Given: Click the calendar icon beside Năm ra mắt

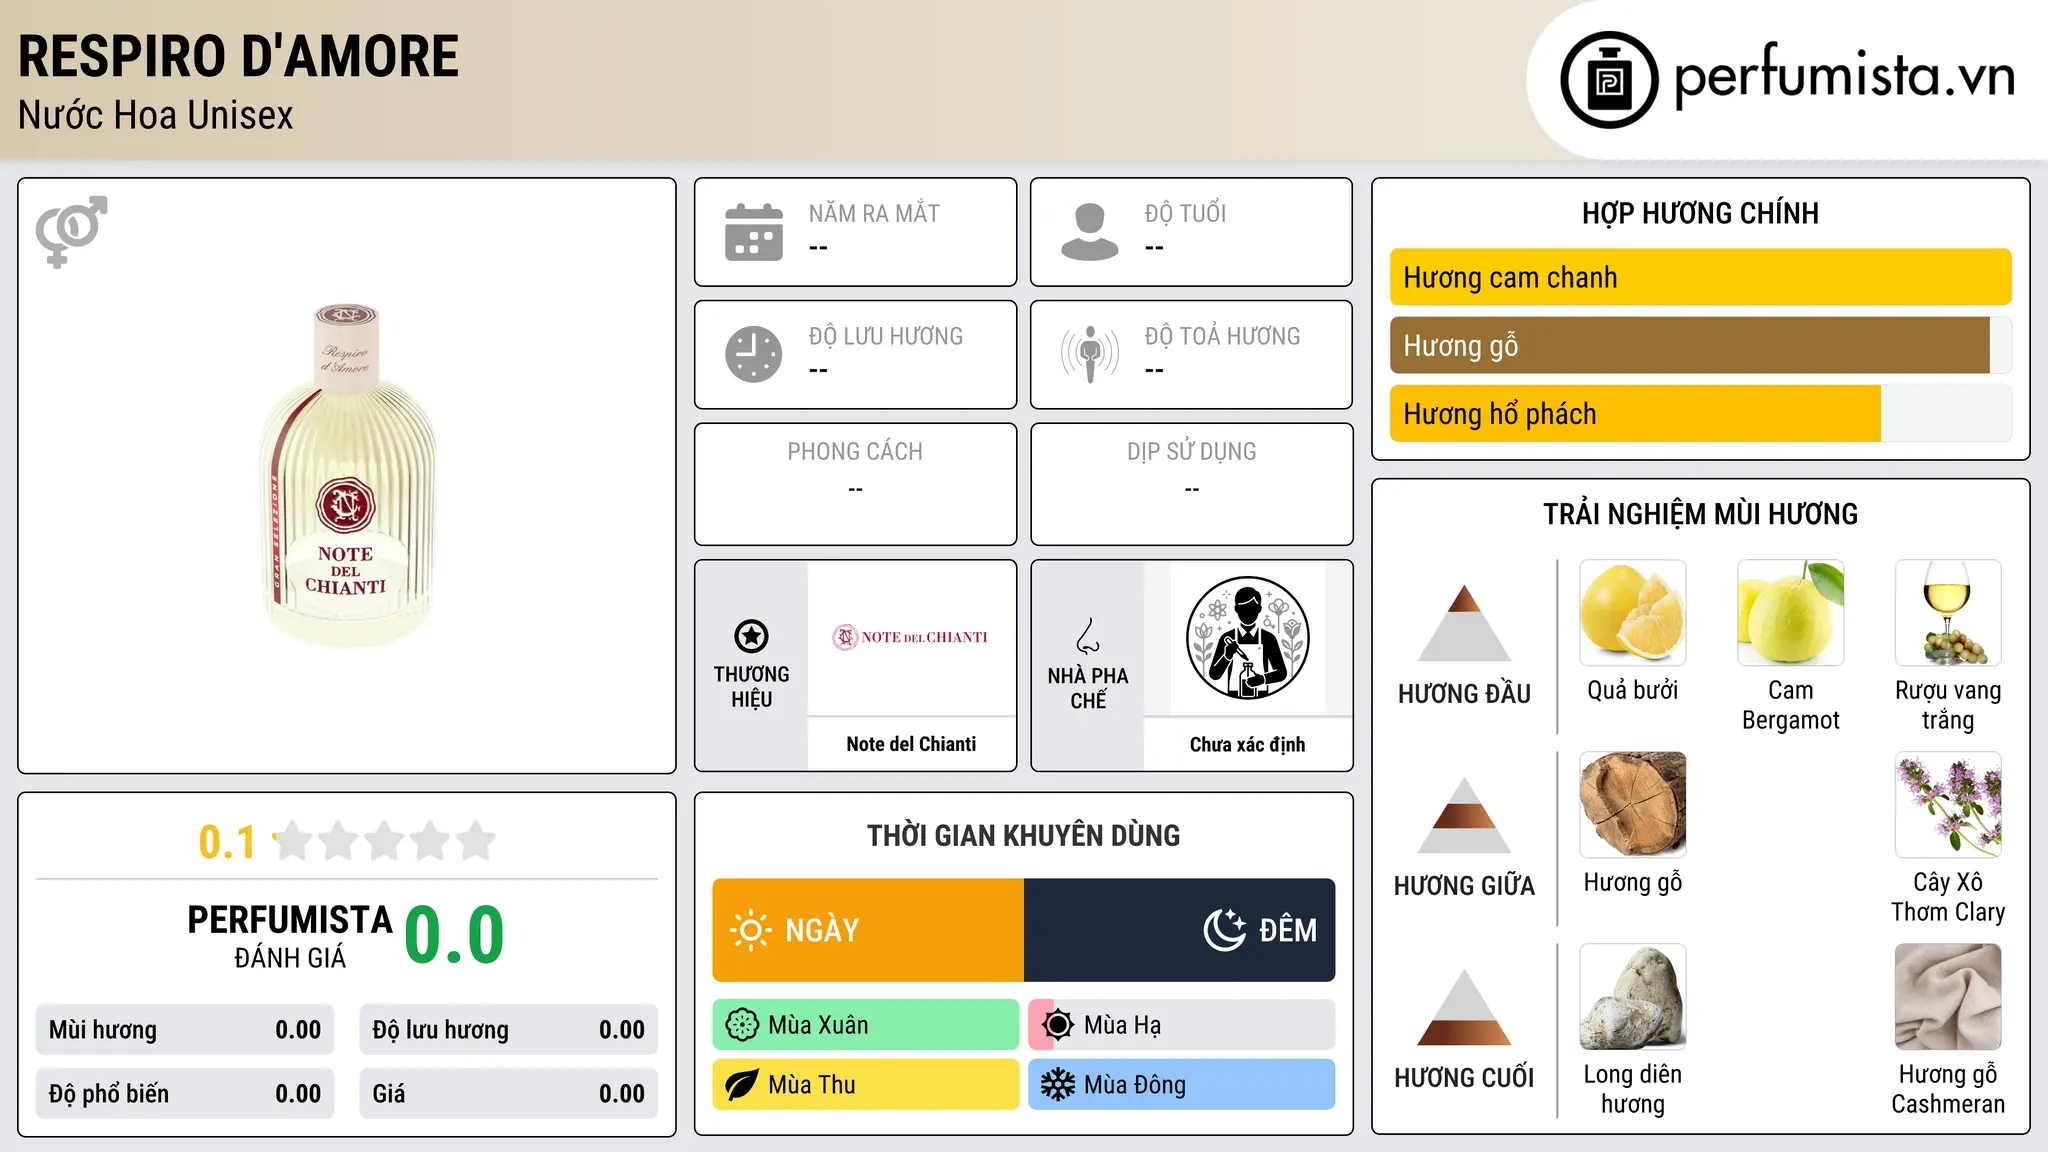Looking at the screenshot, I should 754,232.
